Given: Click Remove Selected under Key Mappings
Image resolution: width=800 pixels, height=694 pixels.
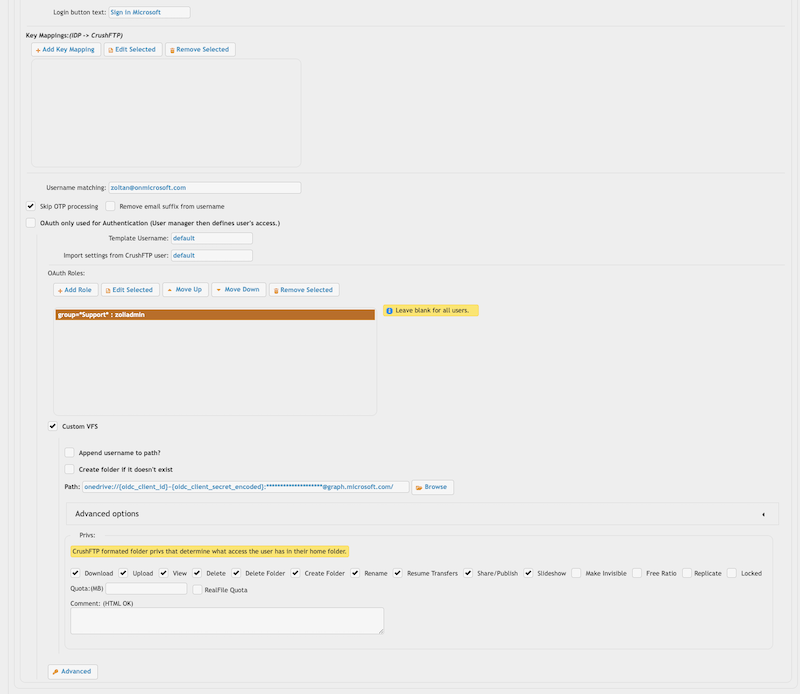Looking at the screenshot, I should coord(200,49).
